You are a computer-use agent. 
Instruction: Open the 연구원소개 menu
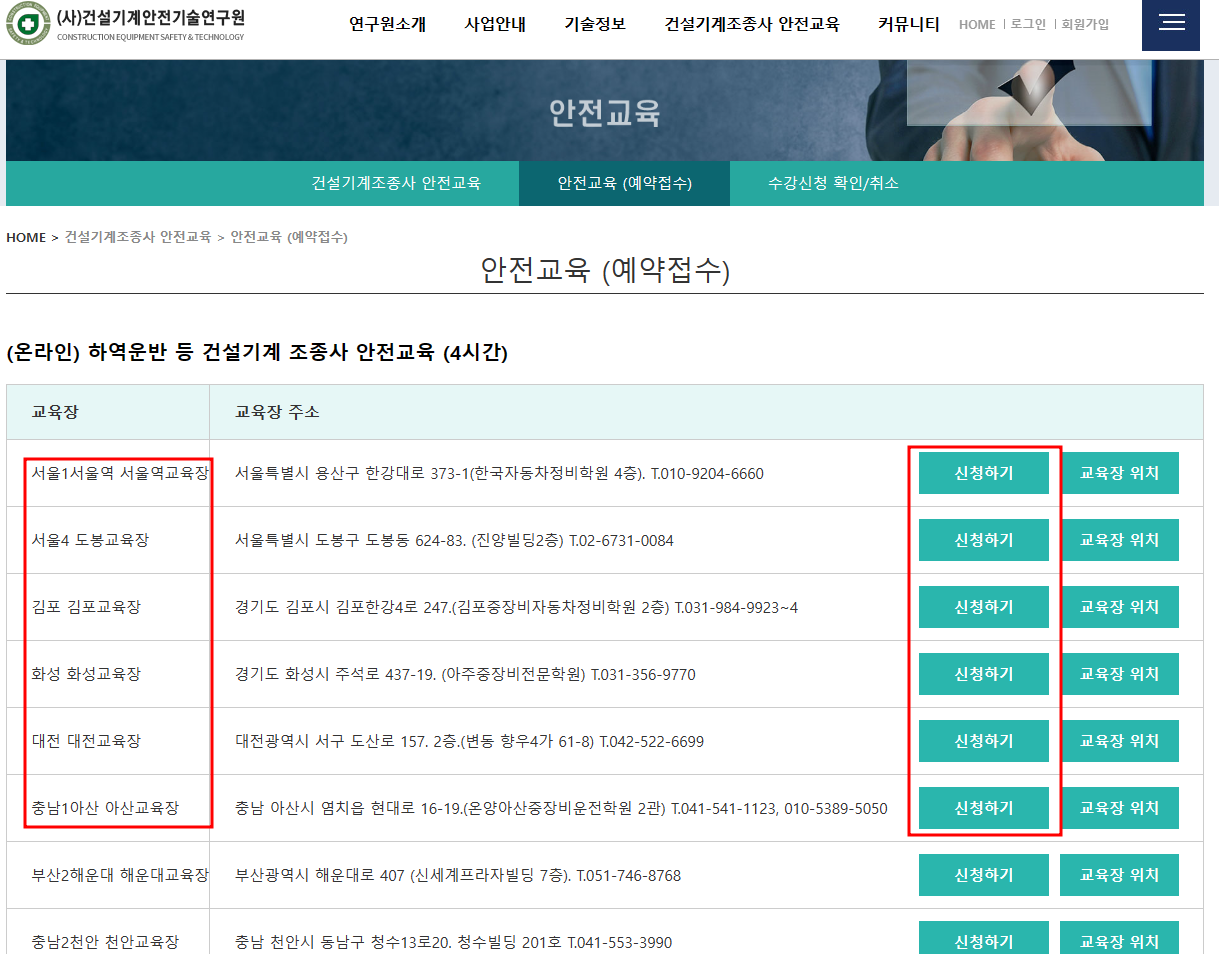387,25
